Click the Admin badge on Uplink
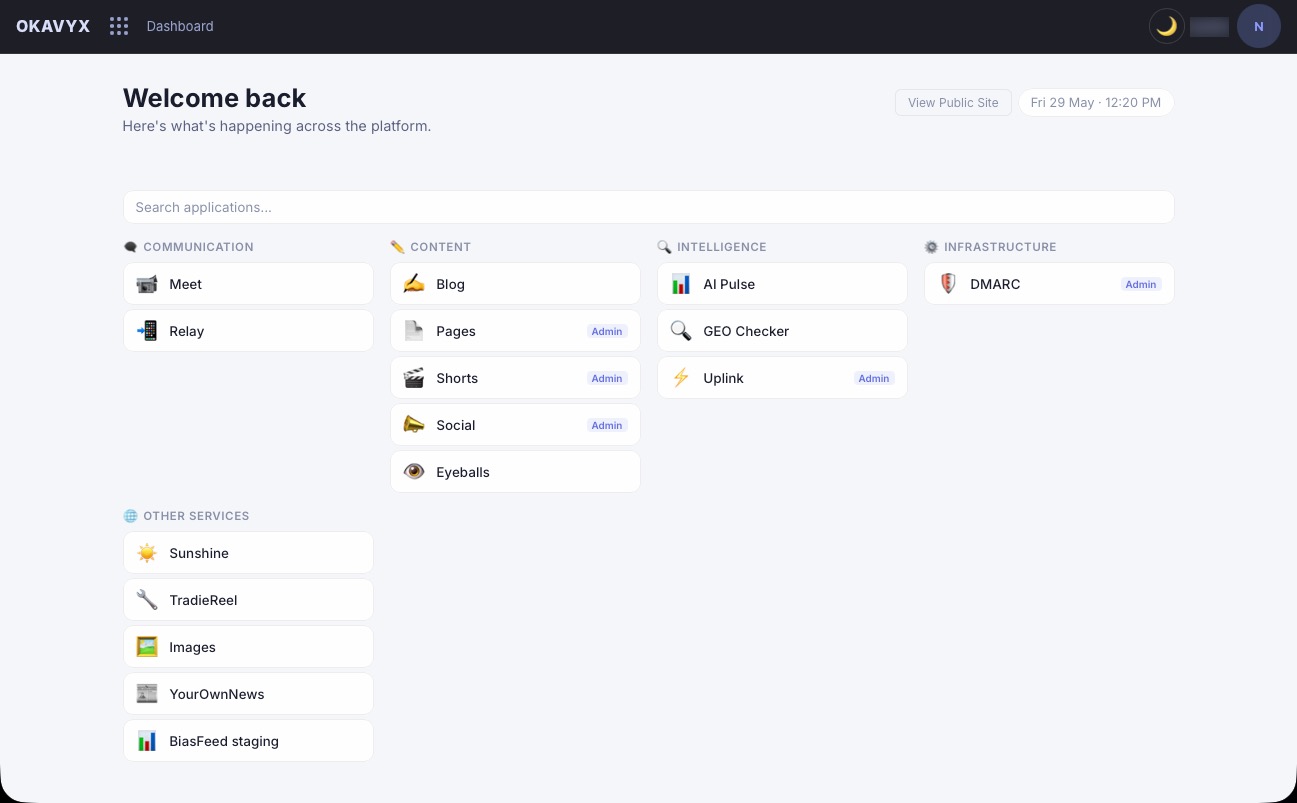The image size is (1297, 803). (874, 378)
